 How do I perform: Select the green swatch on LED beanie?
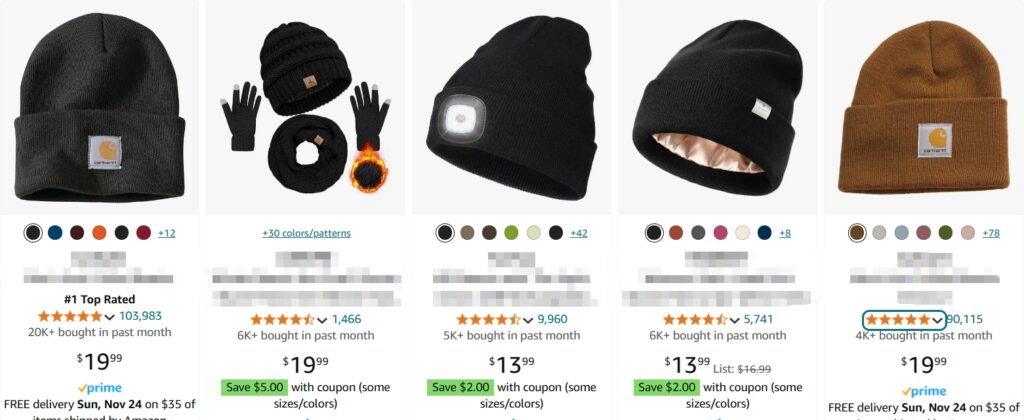511,233
